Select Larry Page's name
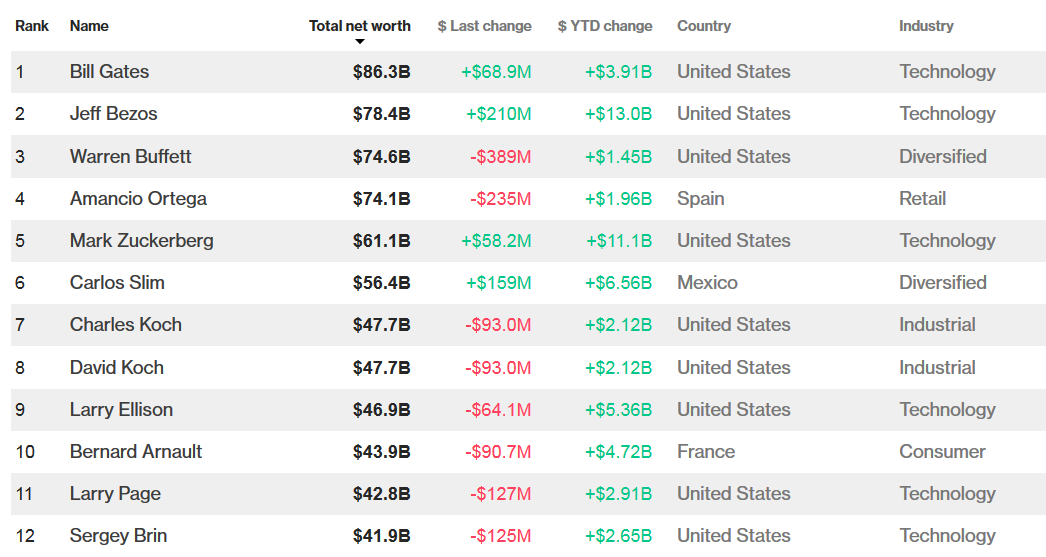The image size is (1046, 557). pos(115,494)
